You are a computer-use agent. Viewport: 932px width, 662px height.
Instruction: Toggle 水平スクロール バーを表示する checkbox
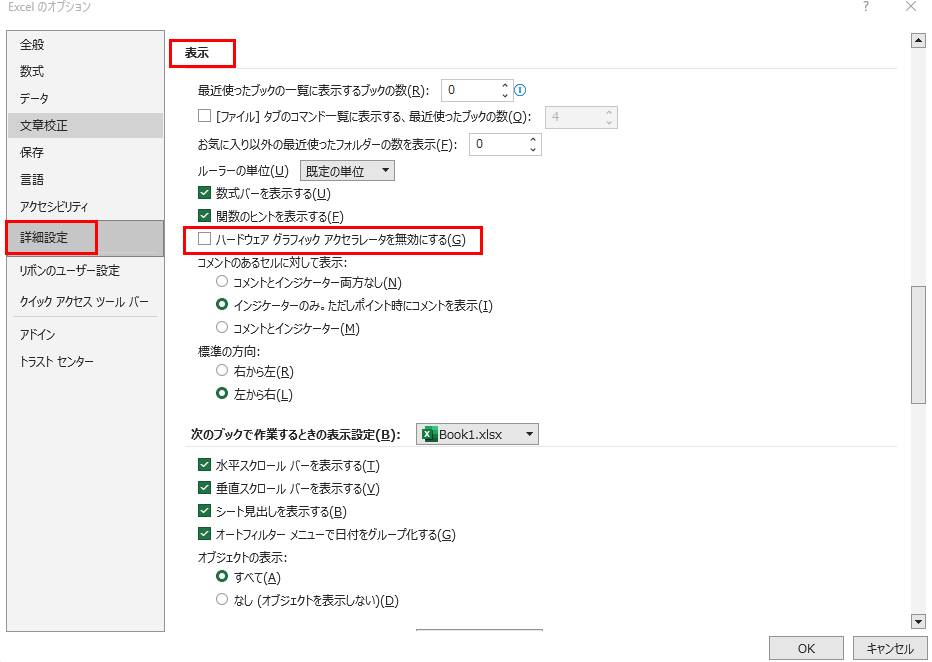click(205, 466)
